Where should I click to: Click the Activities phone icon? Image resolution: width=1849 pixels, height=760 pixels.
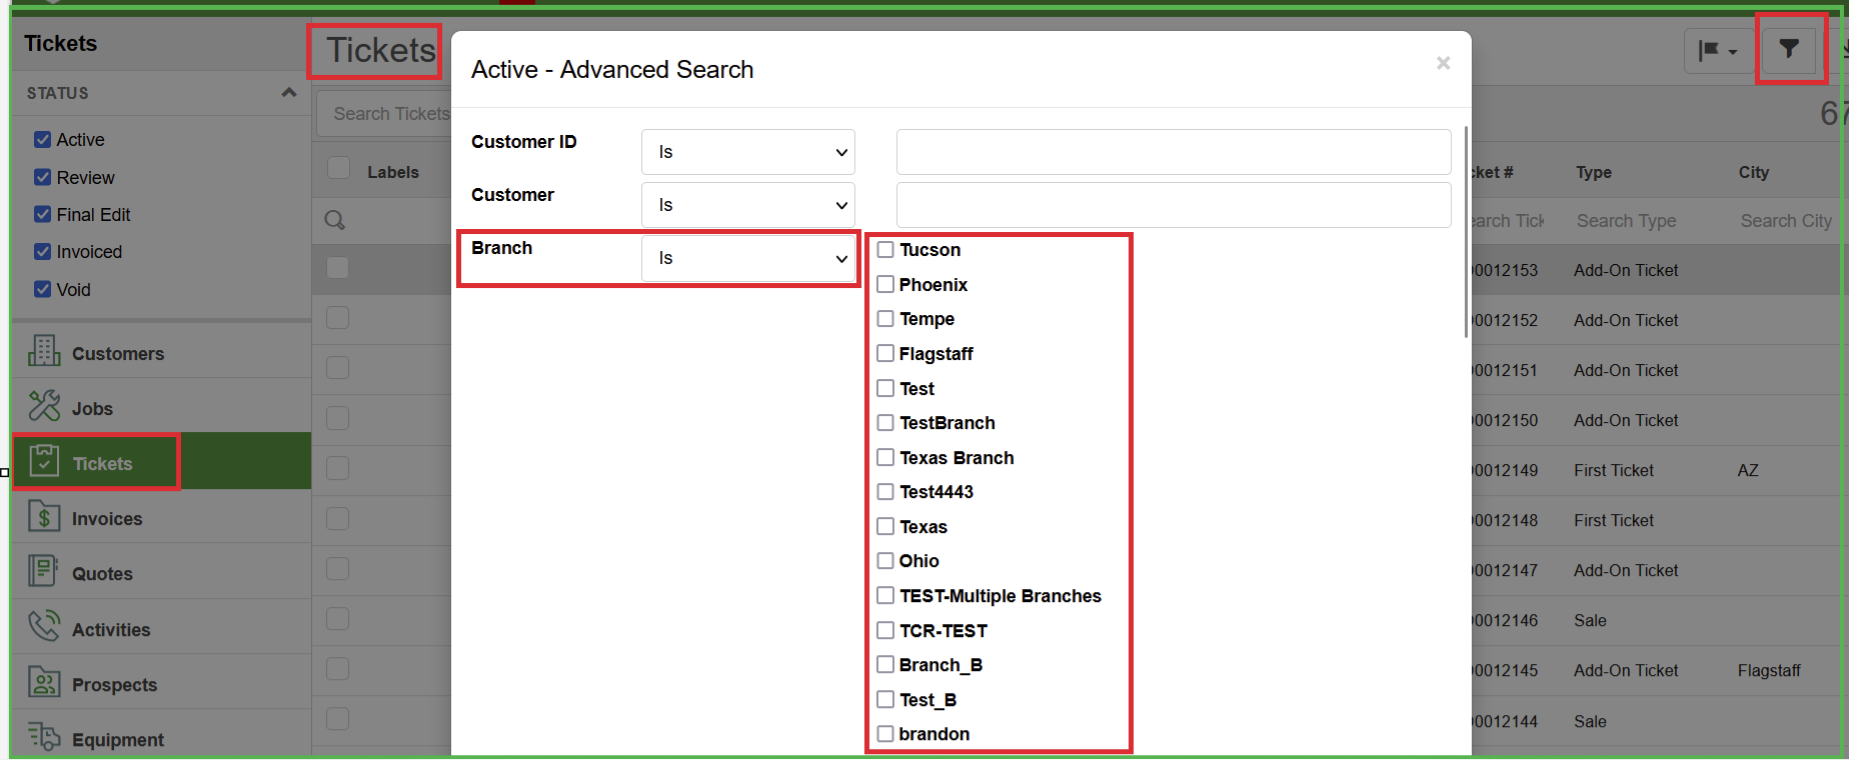[x=44, y=627]
